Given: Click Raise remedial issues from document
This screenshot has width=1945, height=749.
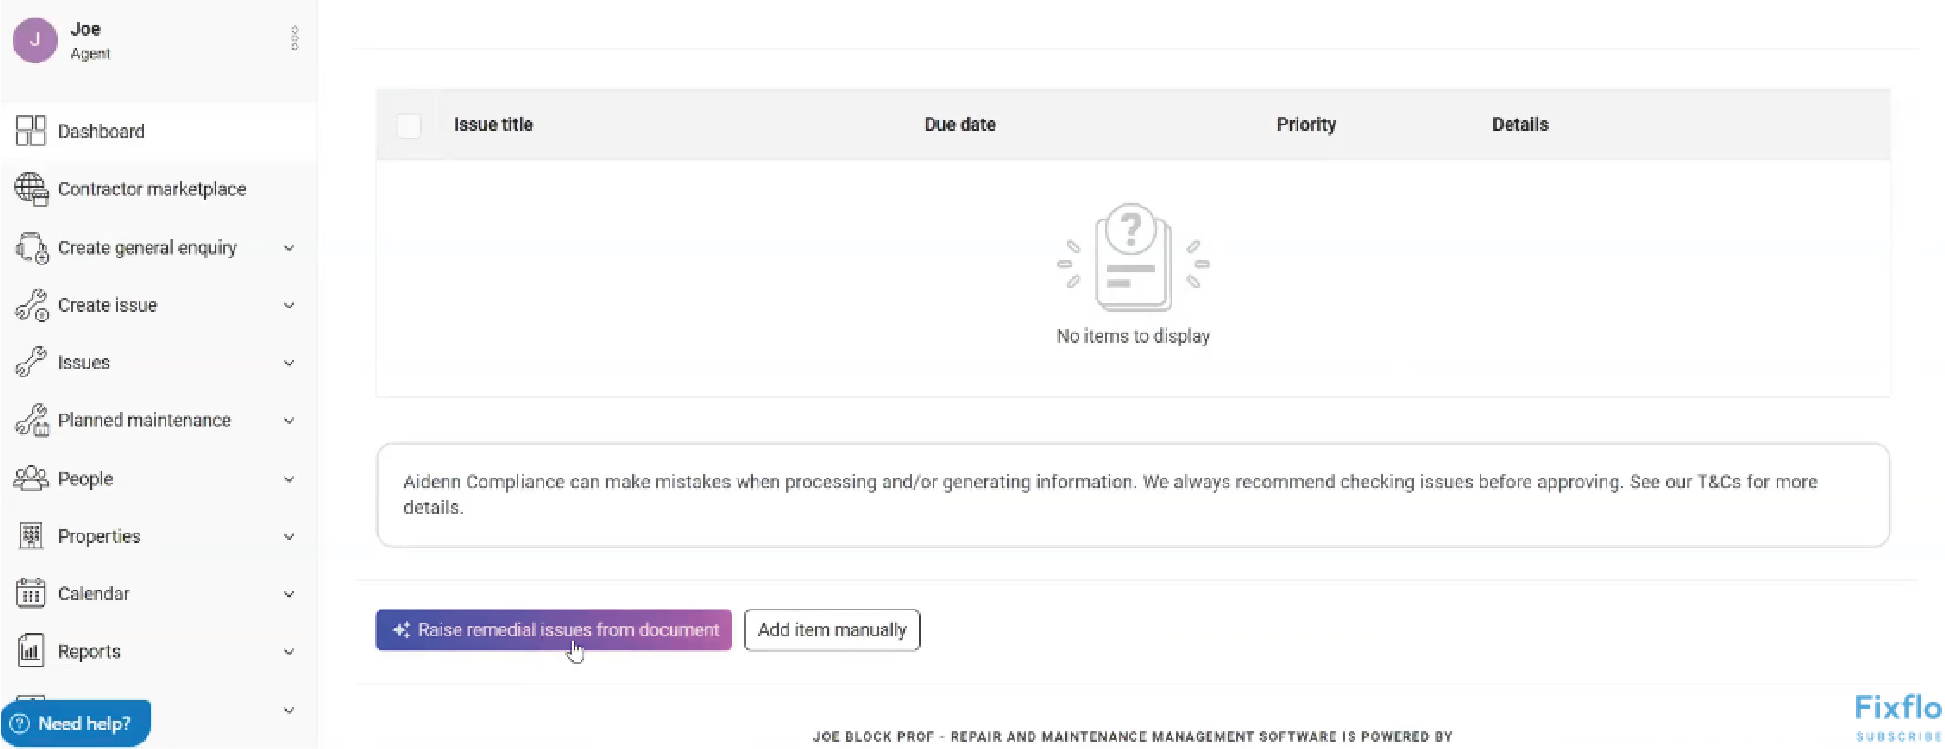Looking at the screenshot, I should tap(554, 630).
